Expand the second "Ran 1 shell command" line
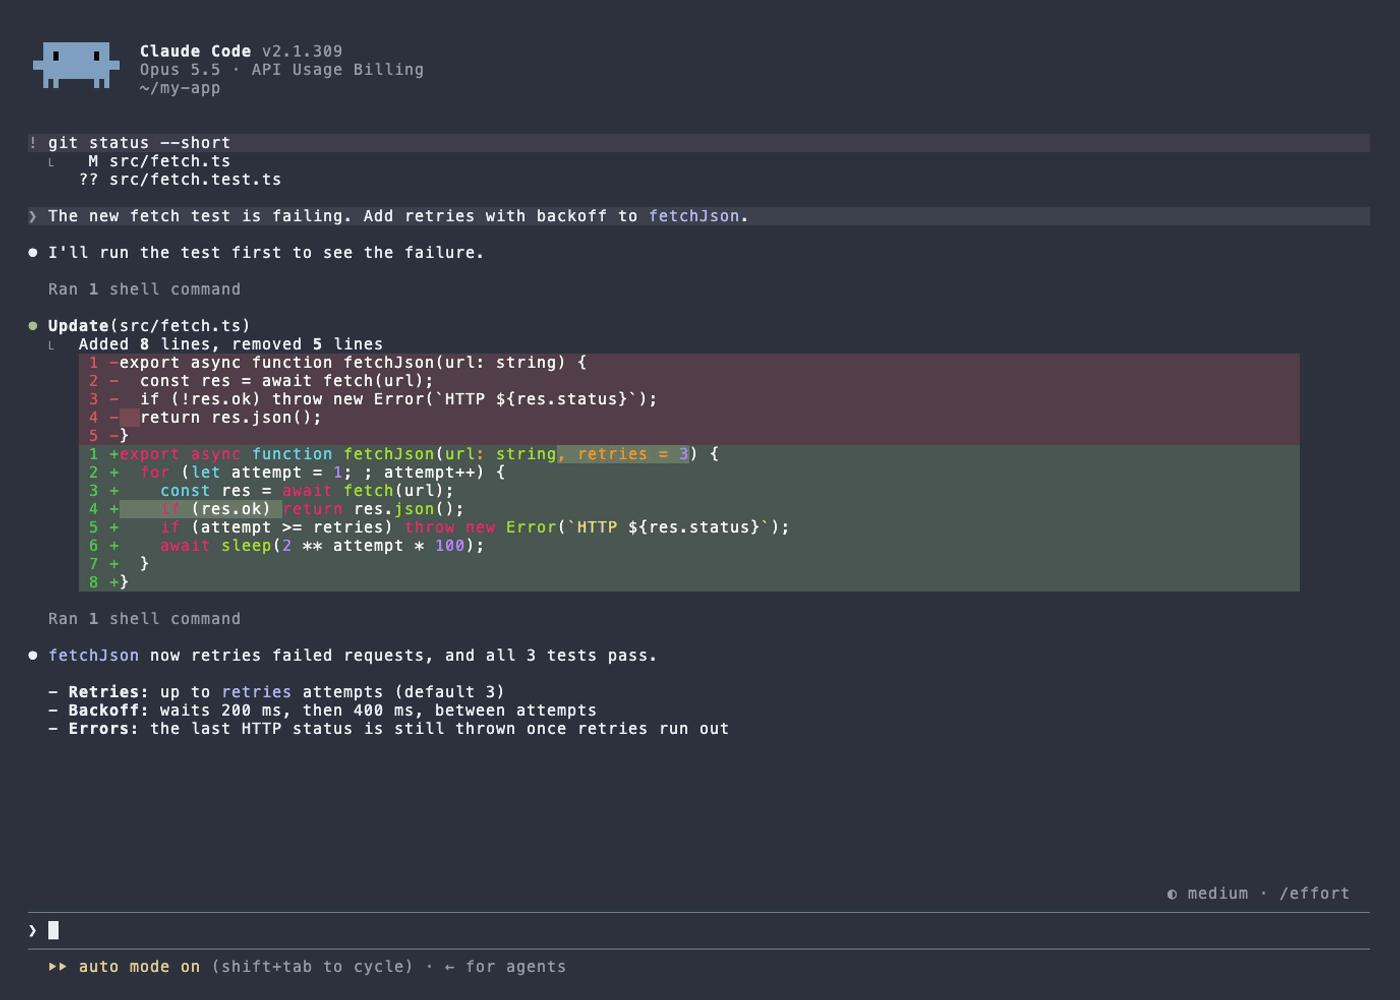 pyautogui.click(x=144, y=619)
